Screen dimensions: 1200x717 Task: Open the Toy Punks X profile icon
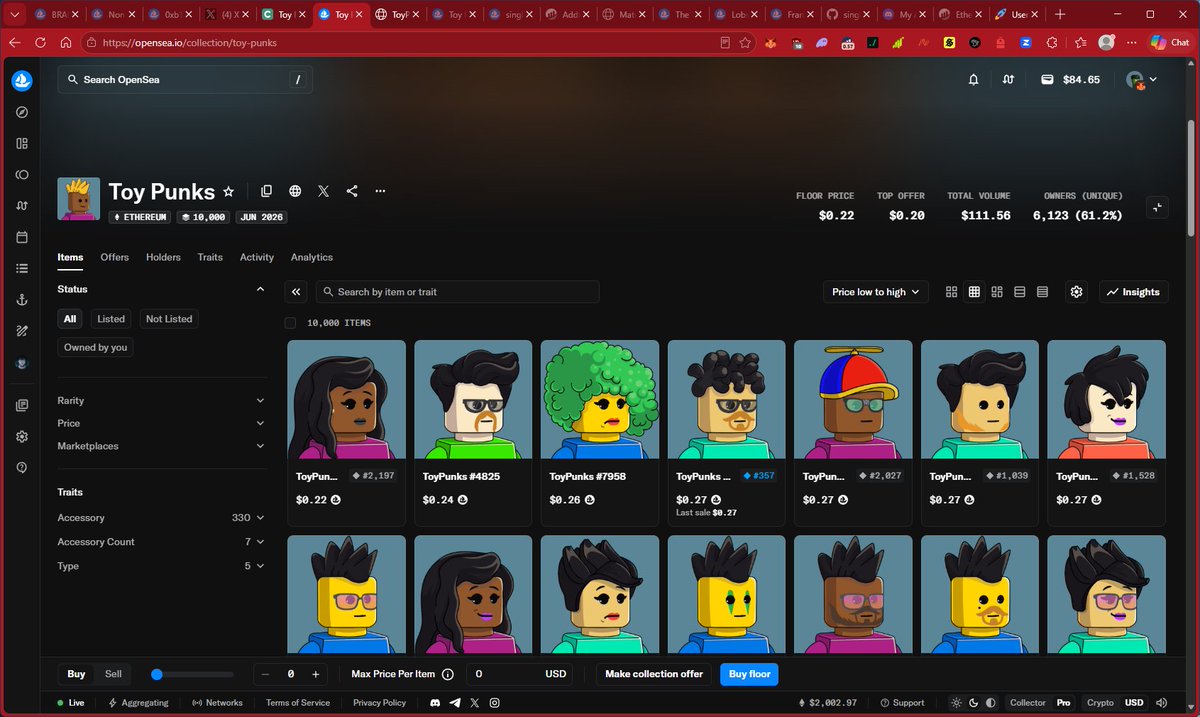pos(323,191)
